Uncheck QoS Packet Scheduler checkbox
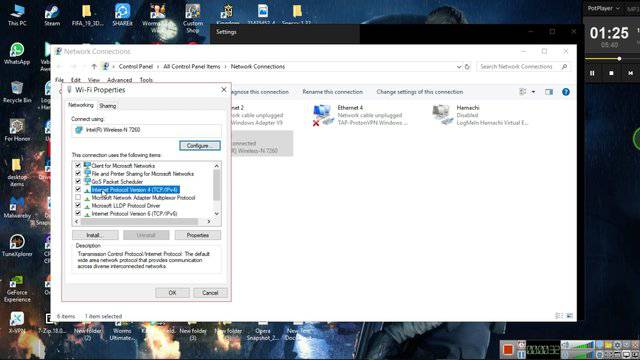640x360 pixels. pos(78,182)
